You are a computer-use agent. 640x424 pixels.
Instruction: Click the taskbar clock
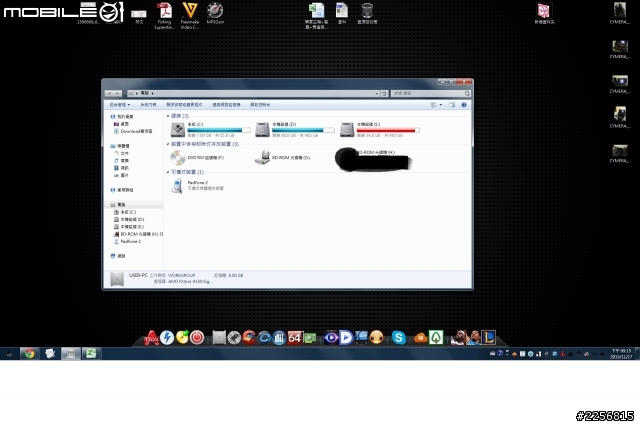click(x=621, y=354)
